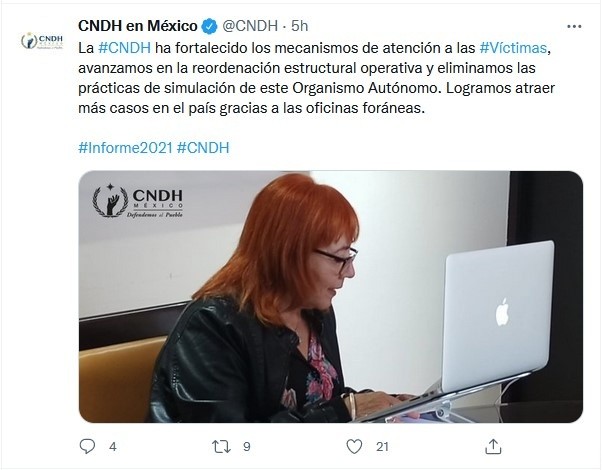Image resolution: width=602 pixels, height=470 pixels.
Task: Click the CNDH profile avatar
Action: [x=42, y=41]
